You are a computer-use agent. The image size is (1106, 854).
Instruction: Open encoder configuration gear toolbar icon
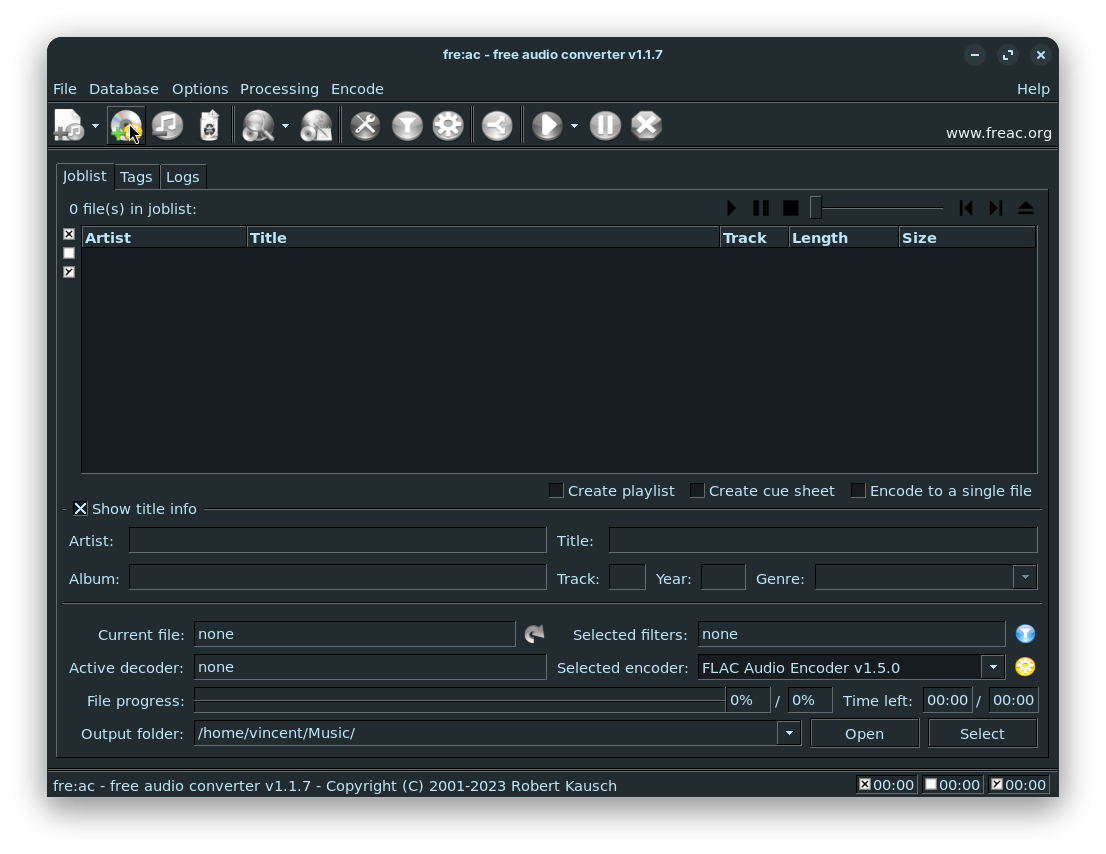[448, 126]
